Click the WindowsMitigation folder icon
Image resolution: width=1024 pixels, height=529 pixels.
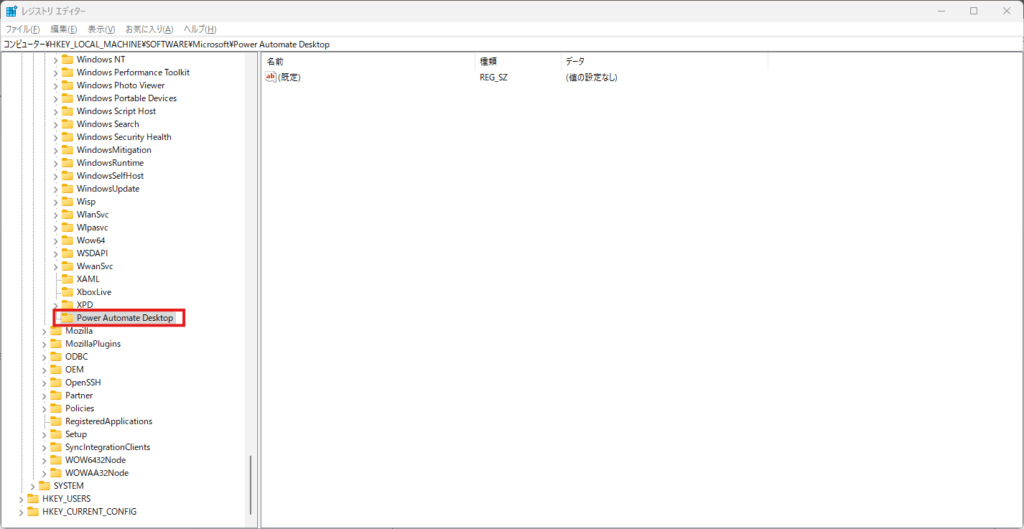click(67, 150)
